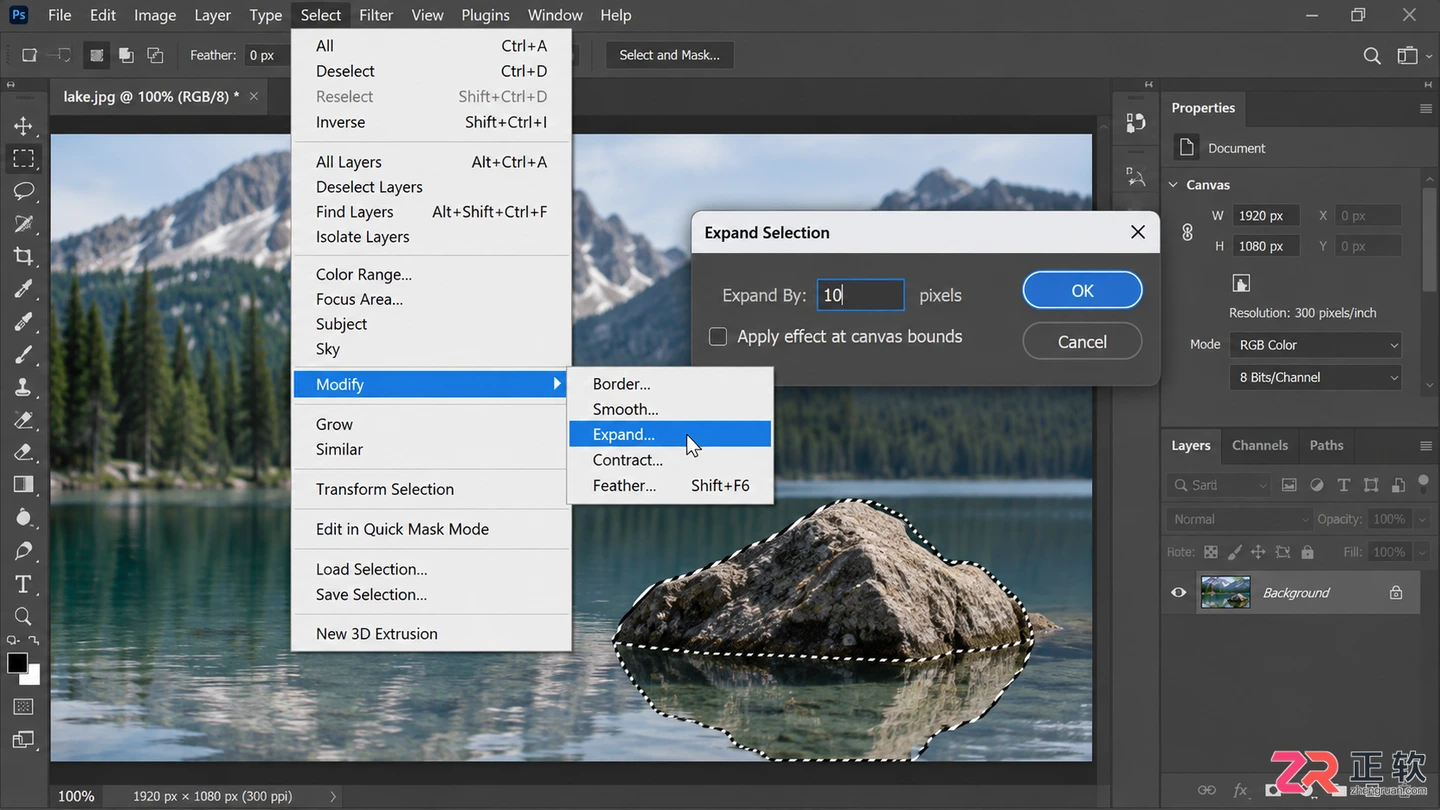Open the RGB Color mode dropdown
The width and height of the screenshot is (1440, 810).
pyautogui.click(x=1315, y=345)
